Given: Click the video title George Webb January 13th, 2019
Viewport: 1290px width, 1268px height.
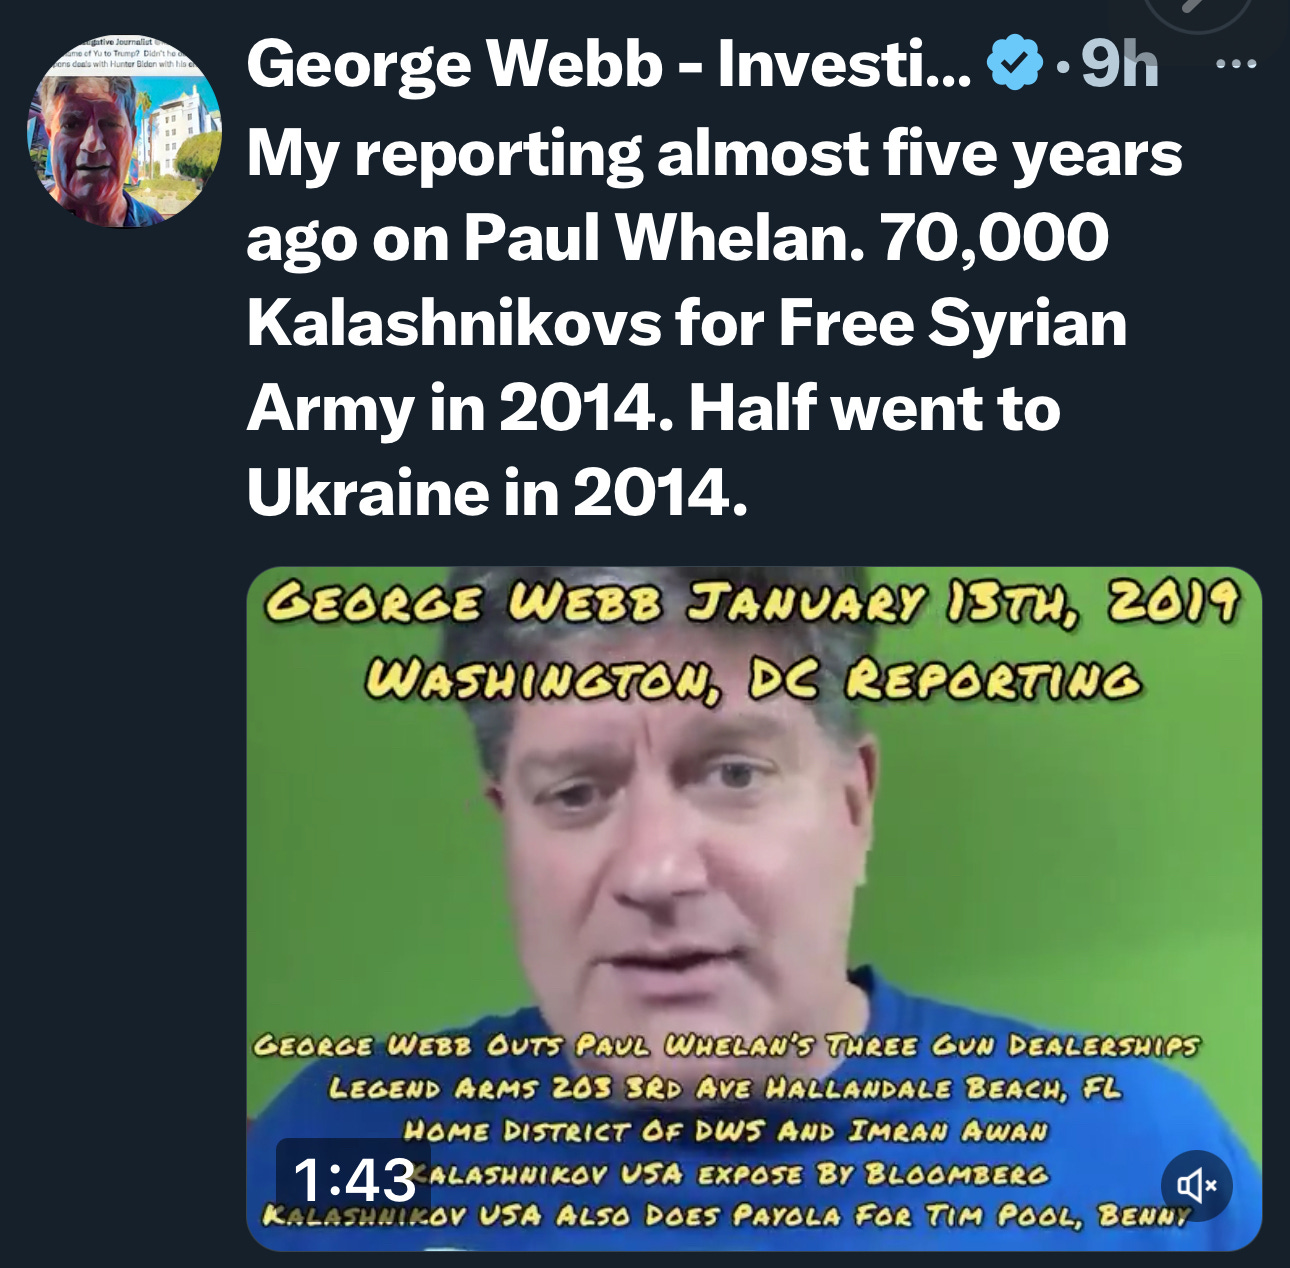Looking at the screenshot, I should click(x=752, y=603).
